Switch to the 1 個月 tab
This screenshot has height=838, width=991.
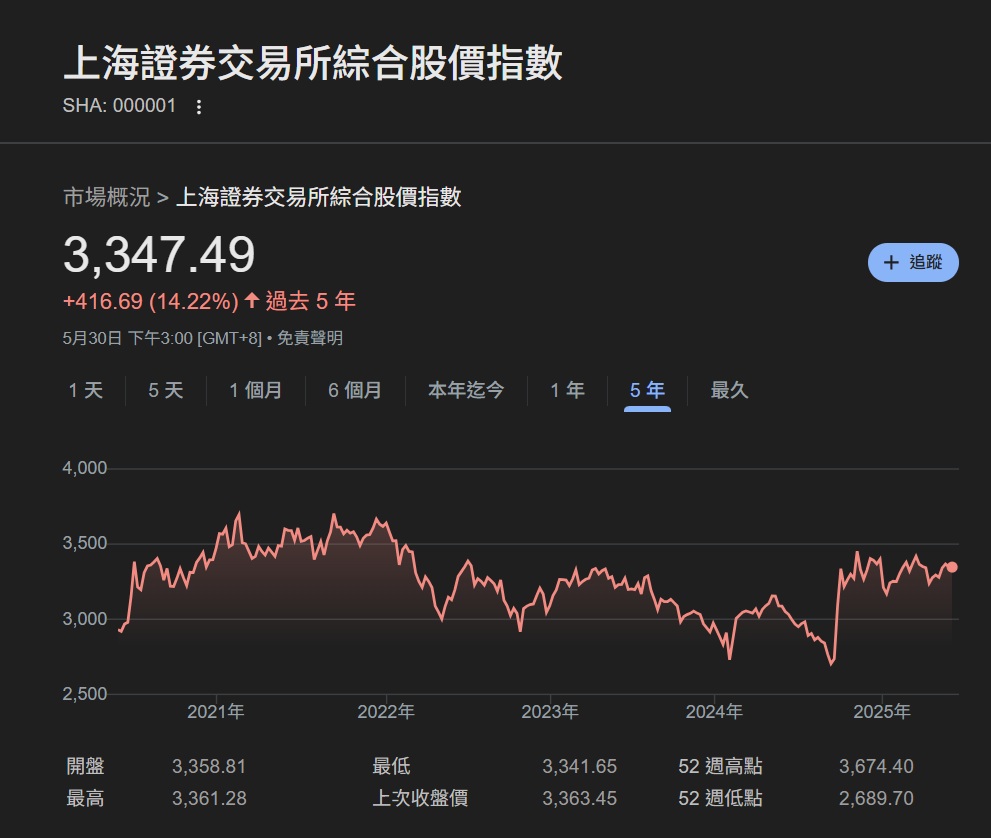[255, 390]
